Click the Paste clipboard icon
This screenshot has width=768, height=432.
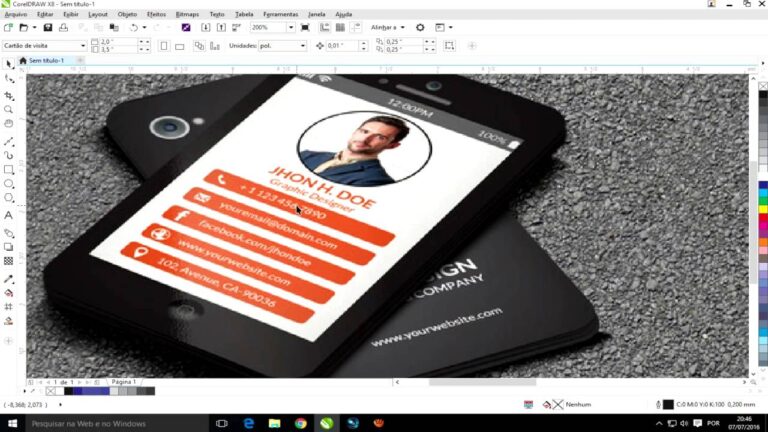tap(114, 27)
